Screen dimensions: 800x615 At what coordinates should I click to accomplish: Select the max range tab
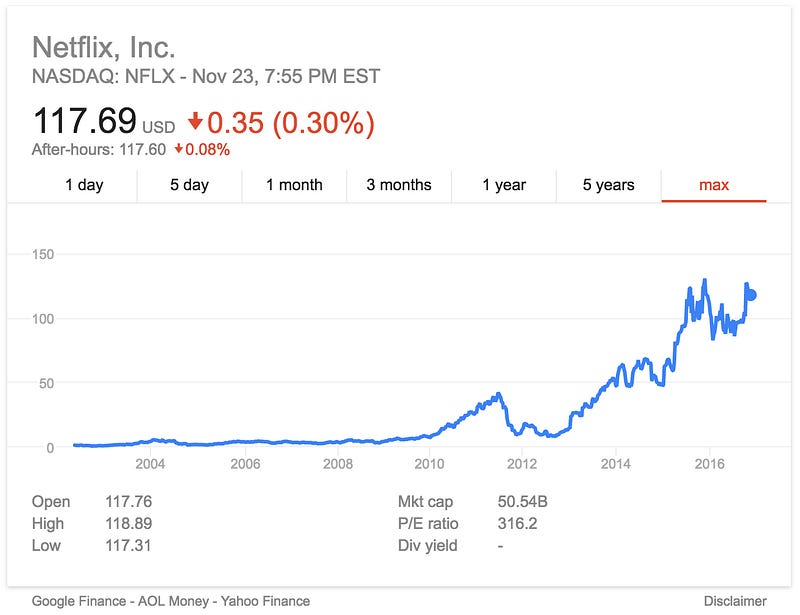tap(714, 185)
